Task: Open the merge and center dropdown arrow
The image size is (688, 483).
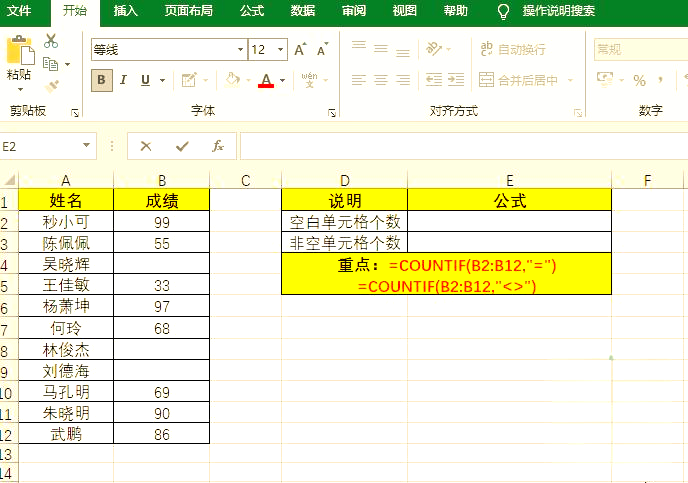Action: (x=570, y=80)
